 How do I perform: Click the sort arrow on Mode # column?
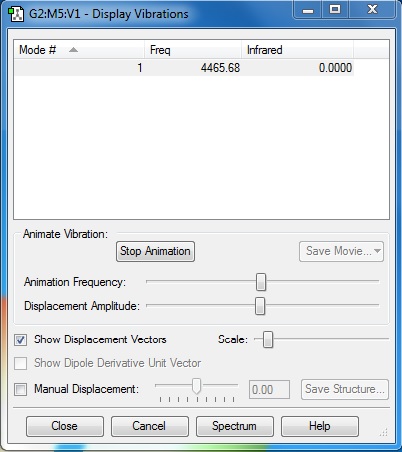click(73, 50)
